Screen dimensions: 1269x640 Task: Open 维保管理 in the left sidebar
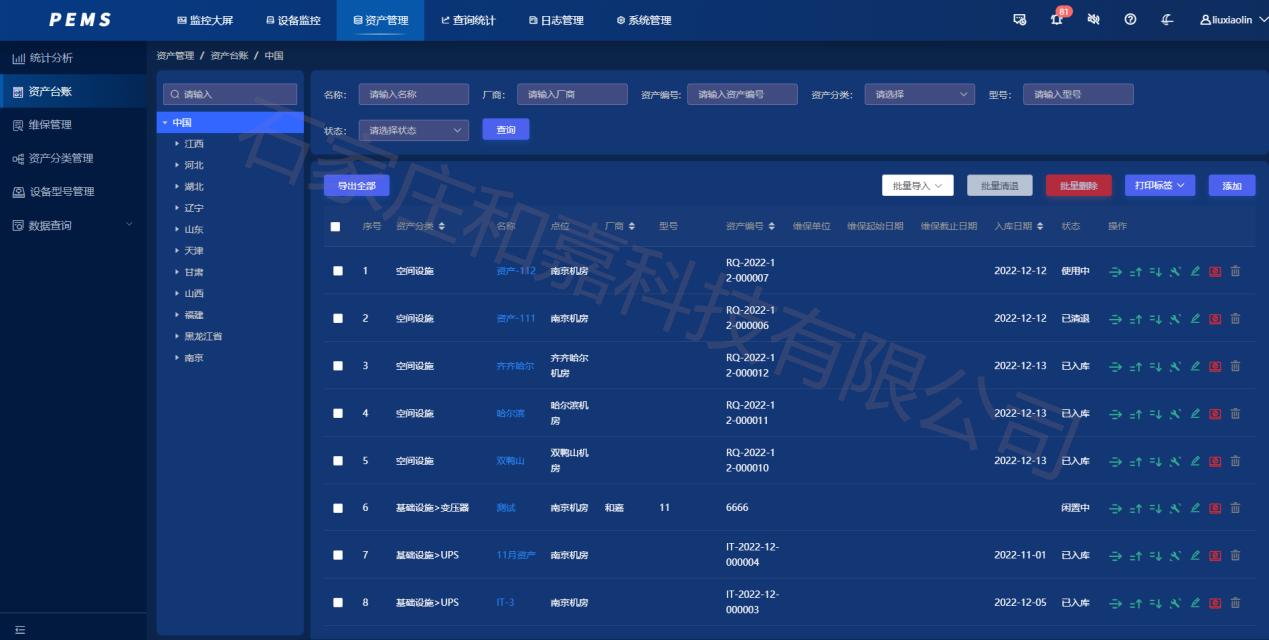[50, 125]
